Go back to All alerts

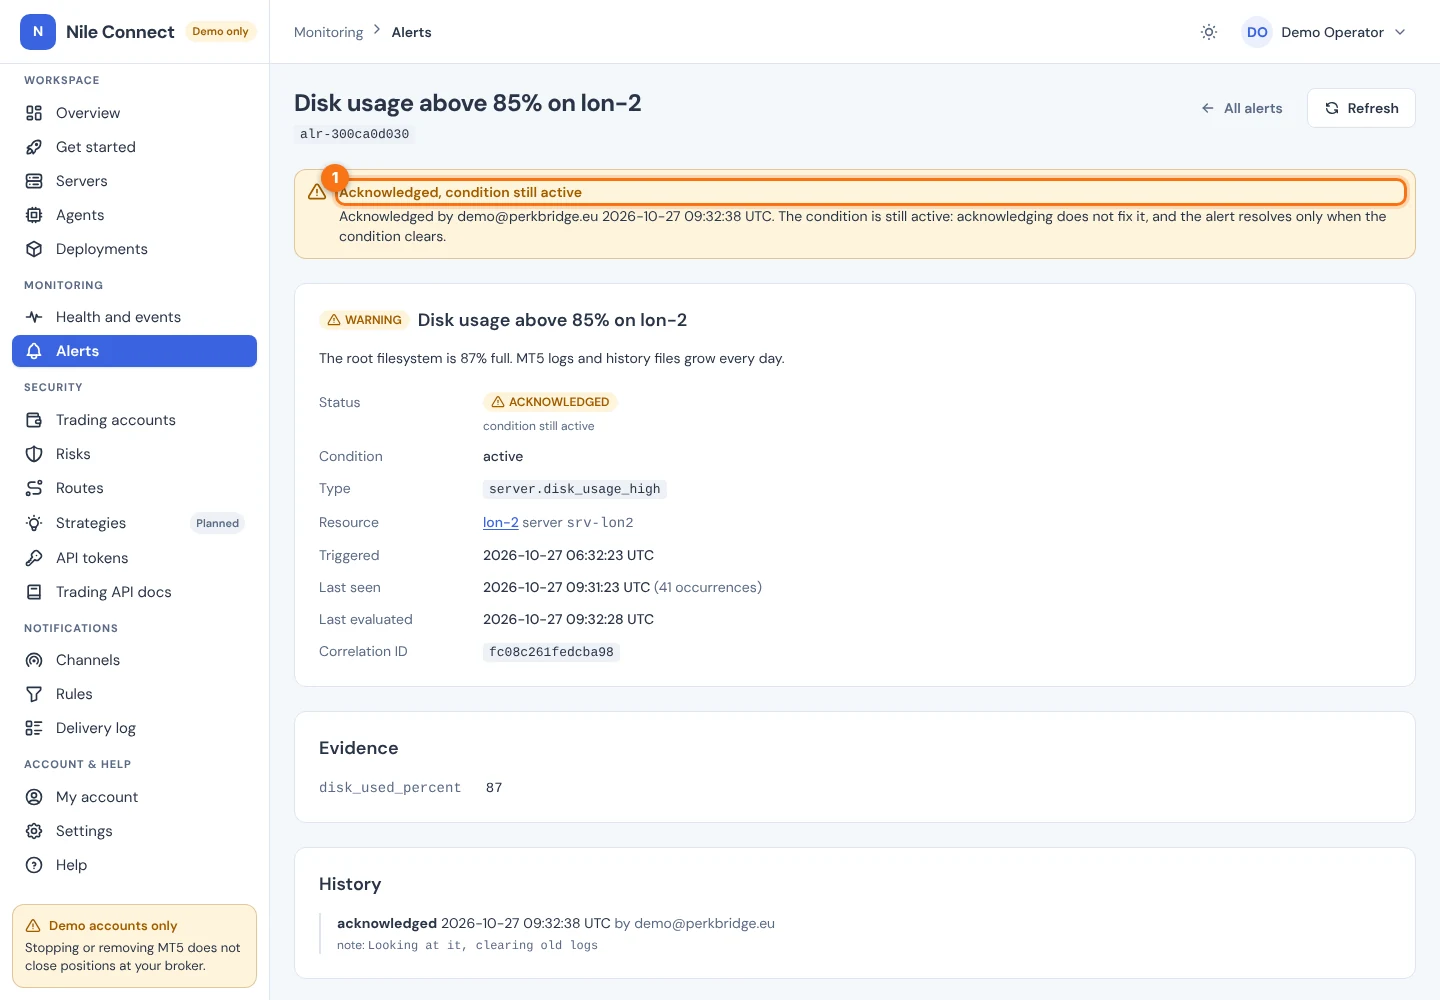pyautogui.click(x=1242, y=108)
